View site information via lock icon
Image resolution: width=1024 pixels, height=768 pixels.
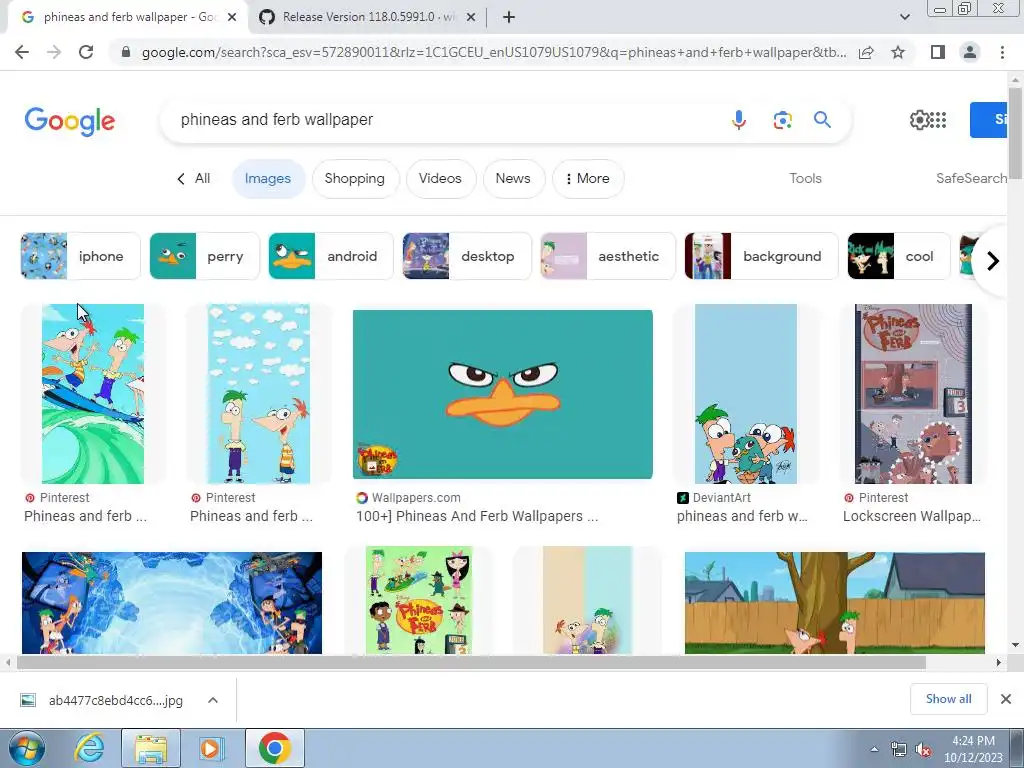coord(126,52)
